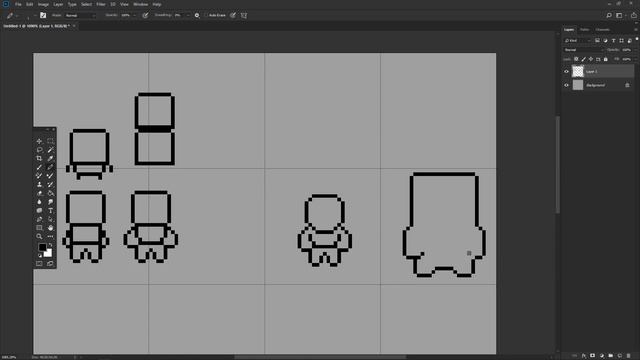Image resolution: width=640 pixels, height=360 pixels.
Task: Open the Filter menu
Action: pyautogui.click(x=101, y=4)
